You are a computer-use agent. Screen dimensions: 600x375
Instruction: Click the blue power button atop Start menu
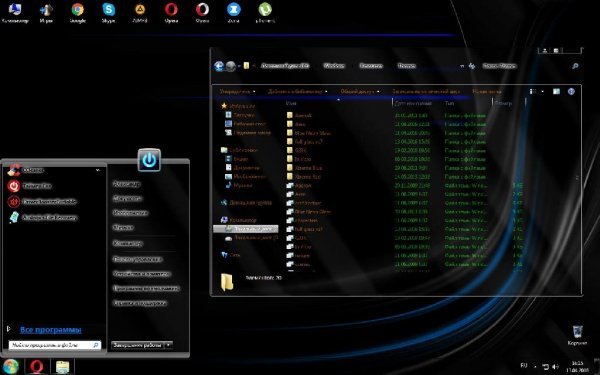[x=149, y=160]
